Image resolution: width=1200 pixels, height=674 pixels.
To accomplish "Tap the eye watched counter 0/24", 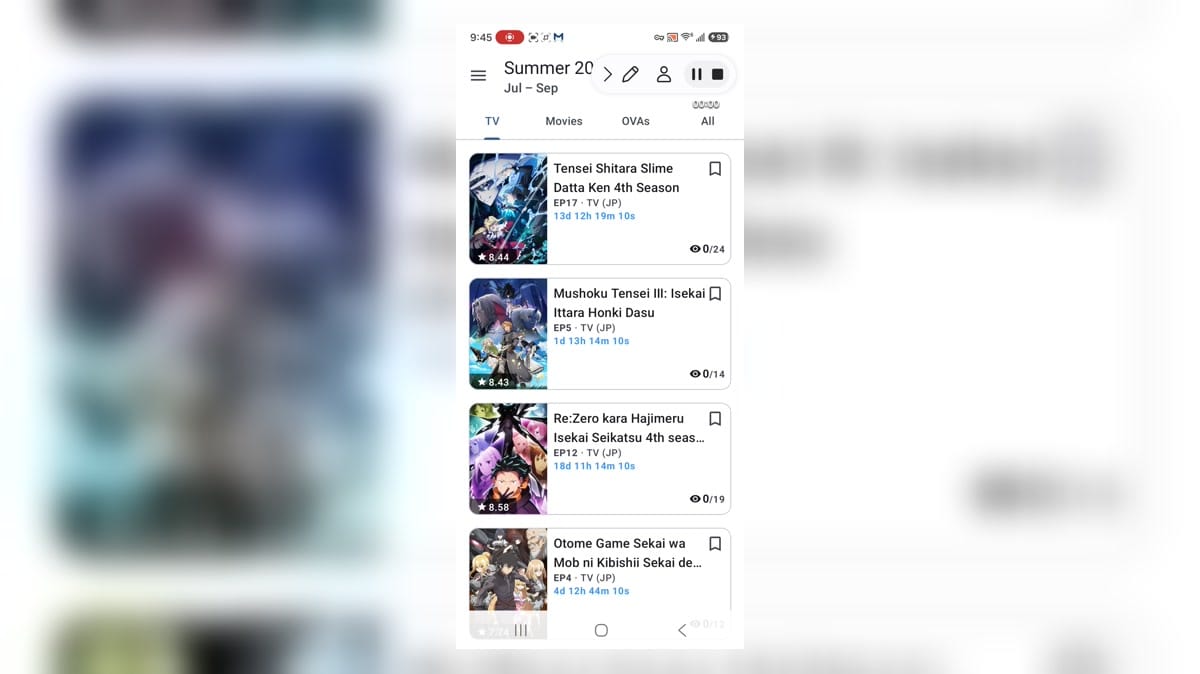I will click(707, 249).
